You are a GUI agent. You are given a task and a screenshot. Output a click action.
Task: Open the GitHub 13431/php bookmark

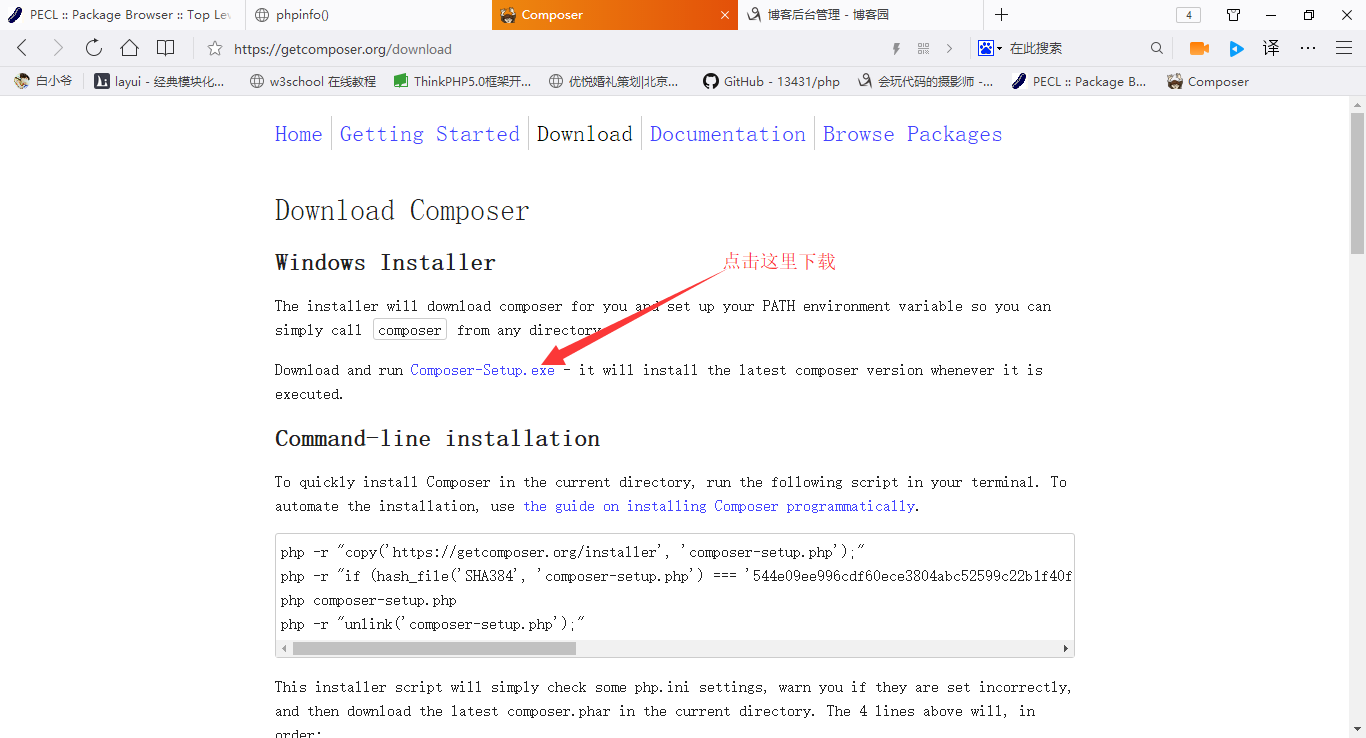pyautogui.click(x=771, y=82)
